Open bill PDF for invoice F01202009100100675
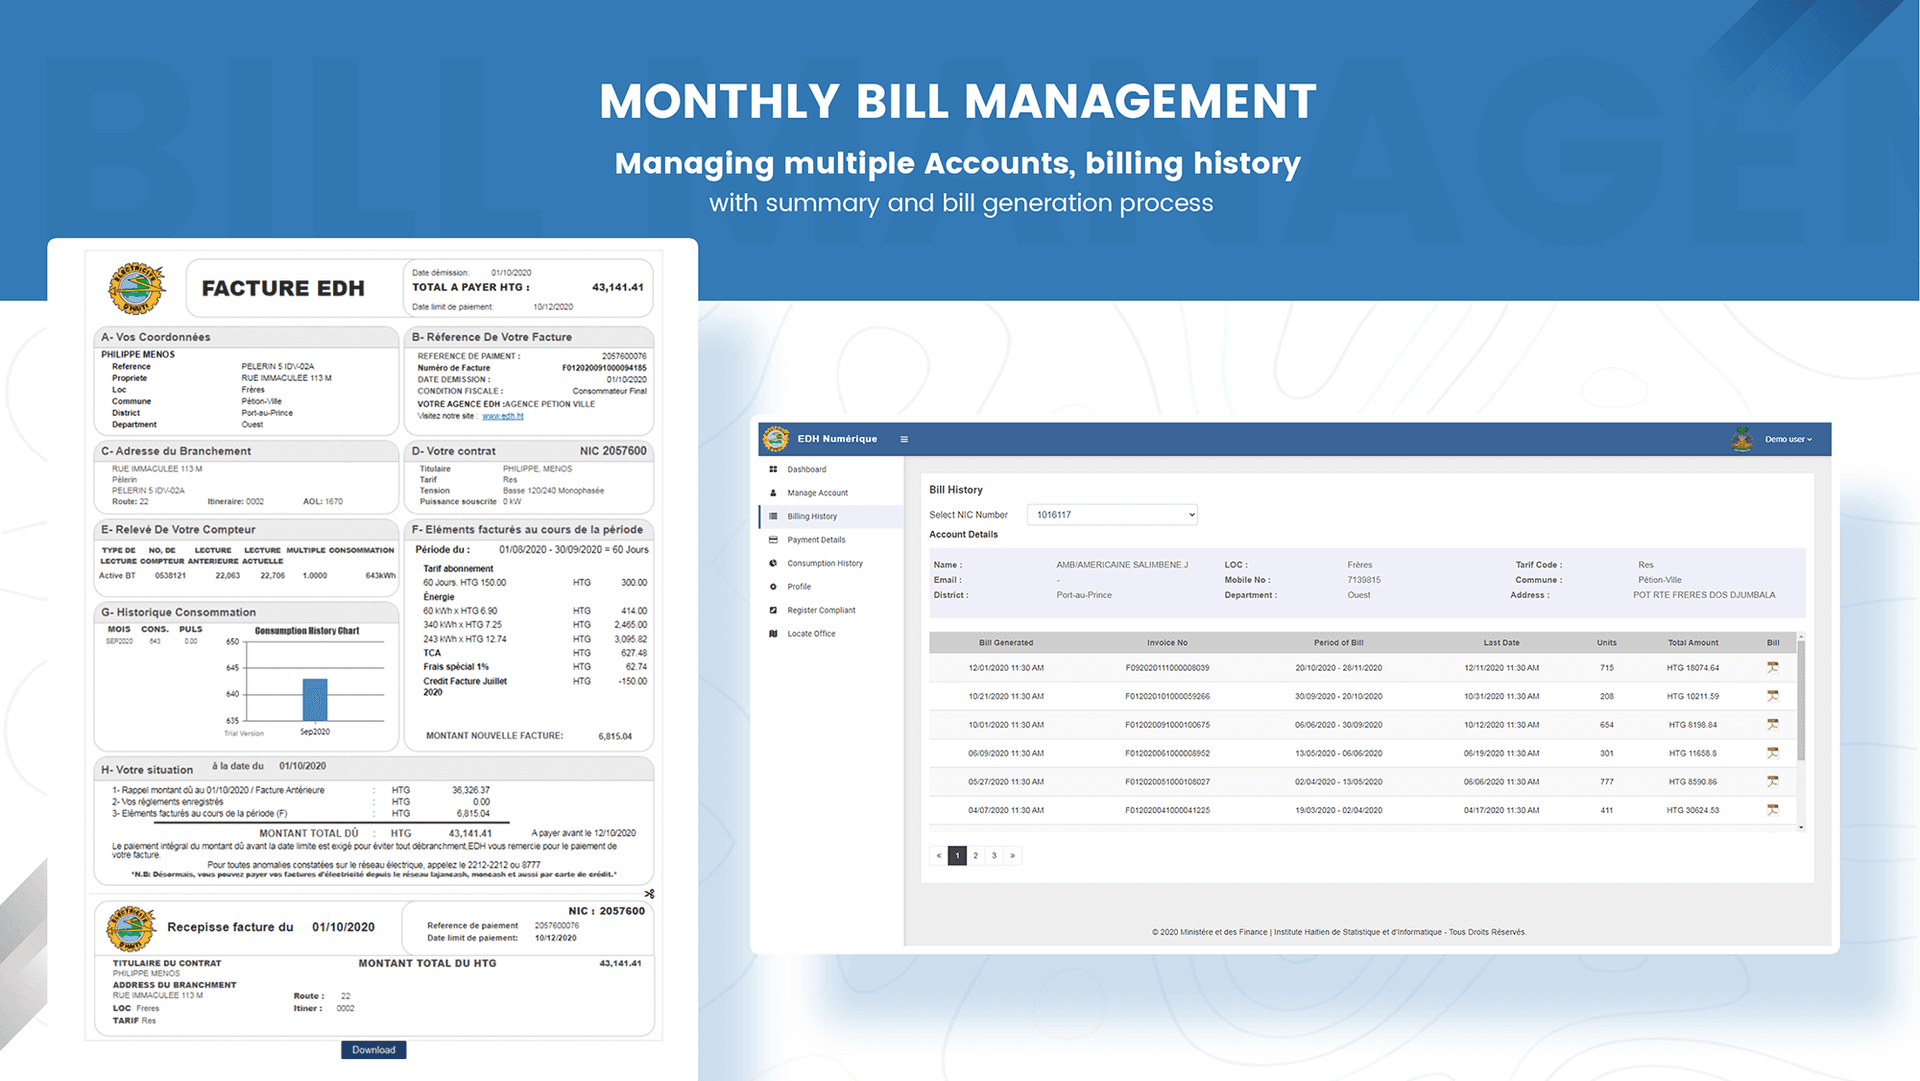Image resolution: width=1920 pixels, height=1081 pixels. click(1772, 724)
